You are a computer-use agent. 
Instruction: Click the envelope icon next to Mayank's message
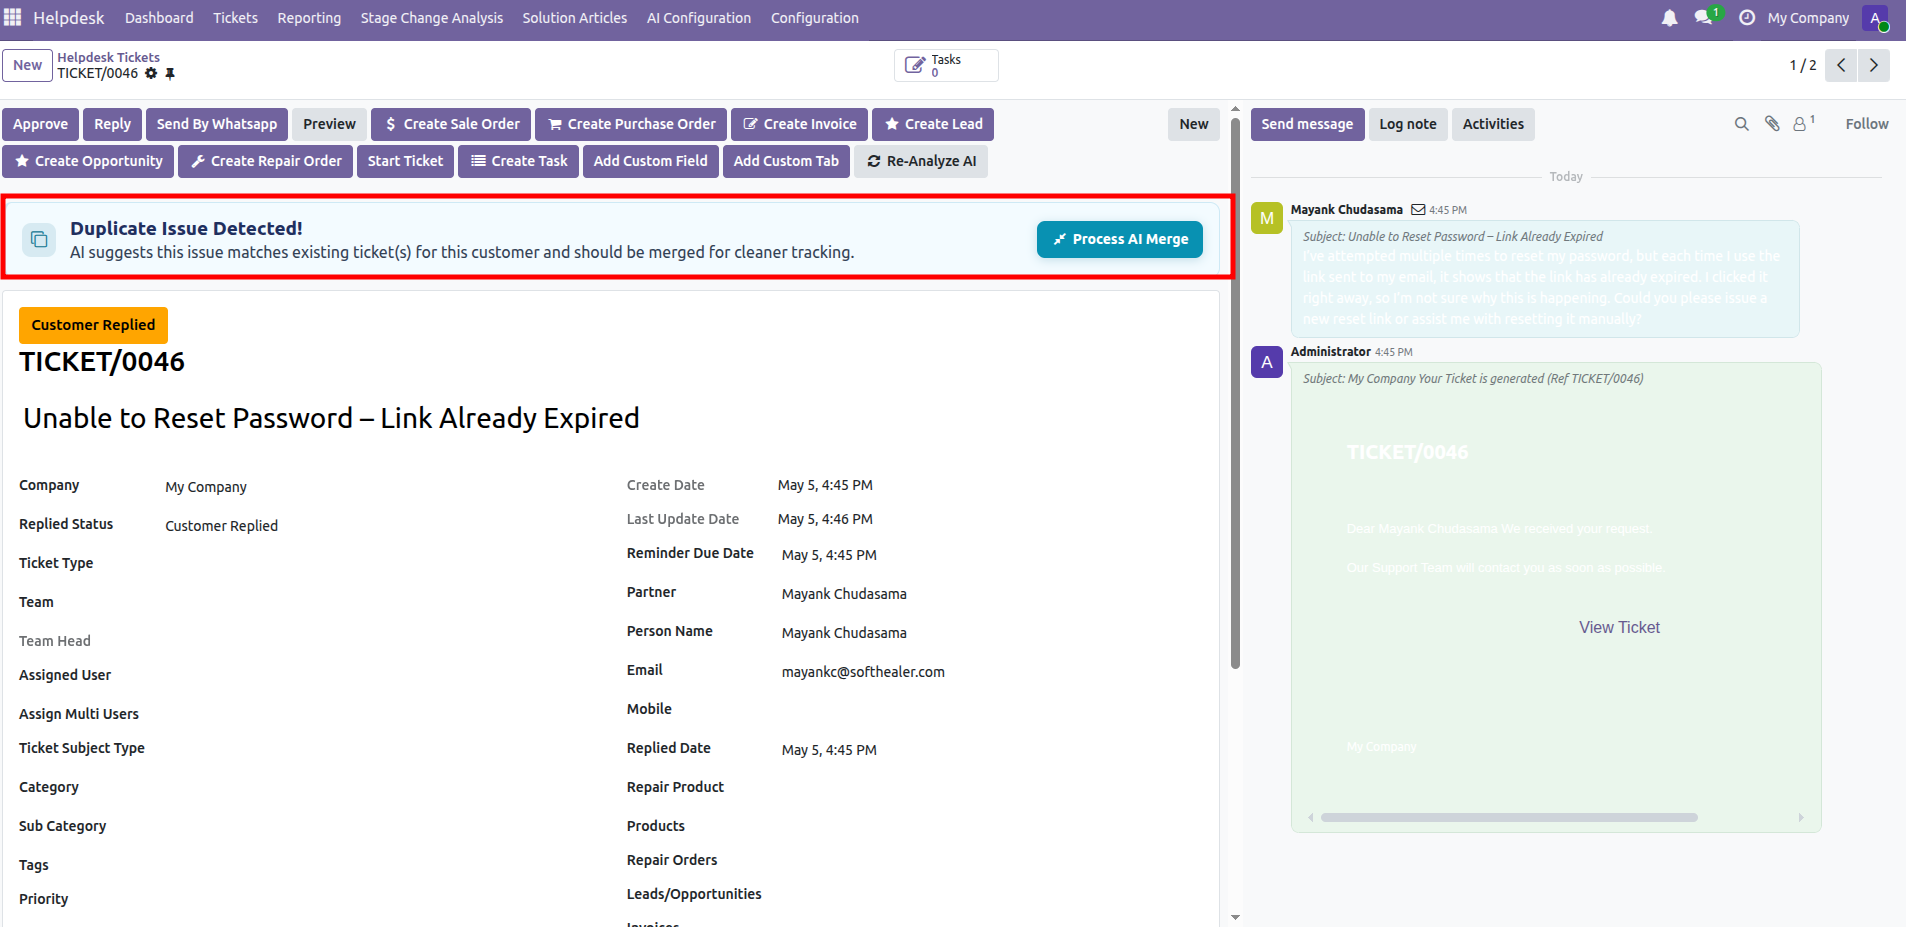click(1418, 210)
